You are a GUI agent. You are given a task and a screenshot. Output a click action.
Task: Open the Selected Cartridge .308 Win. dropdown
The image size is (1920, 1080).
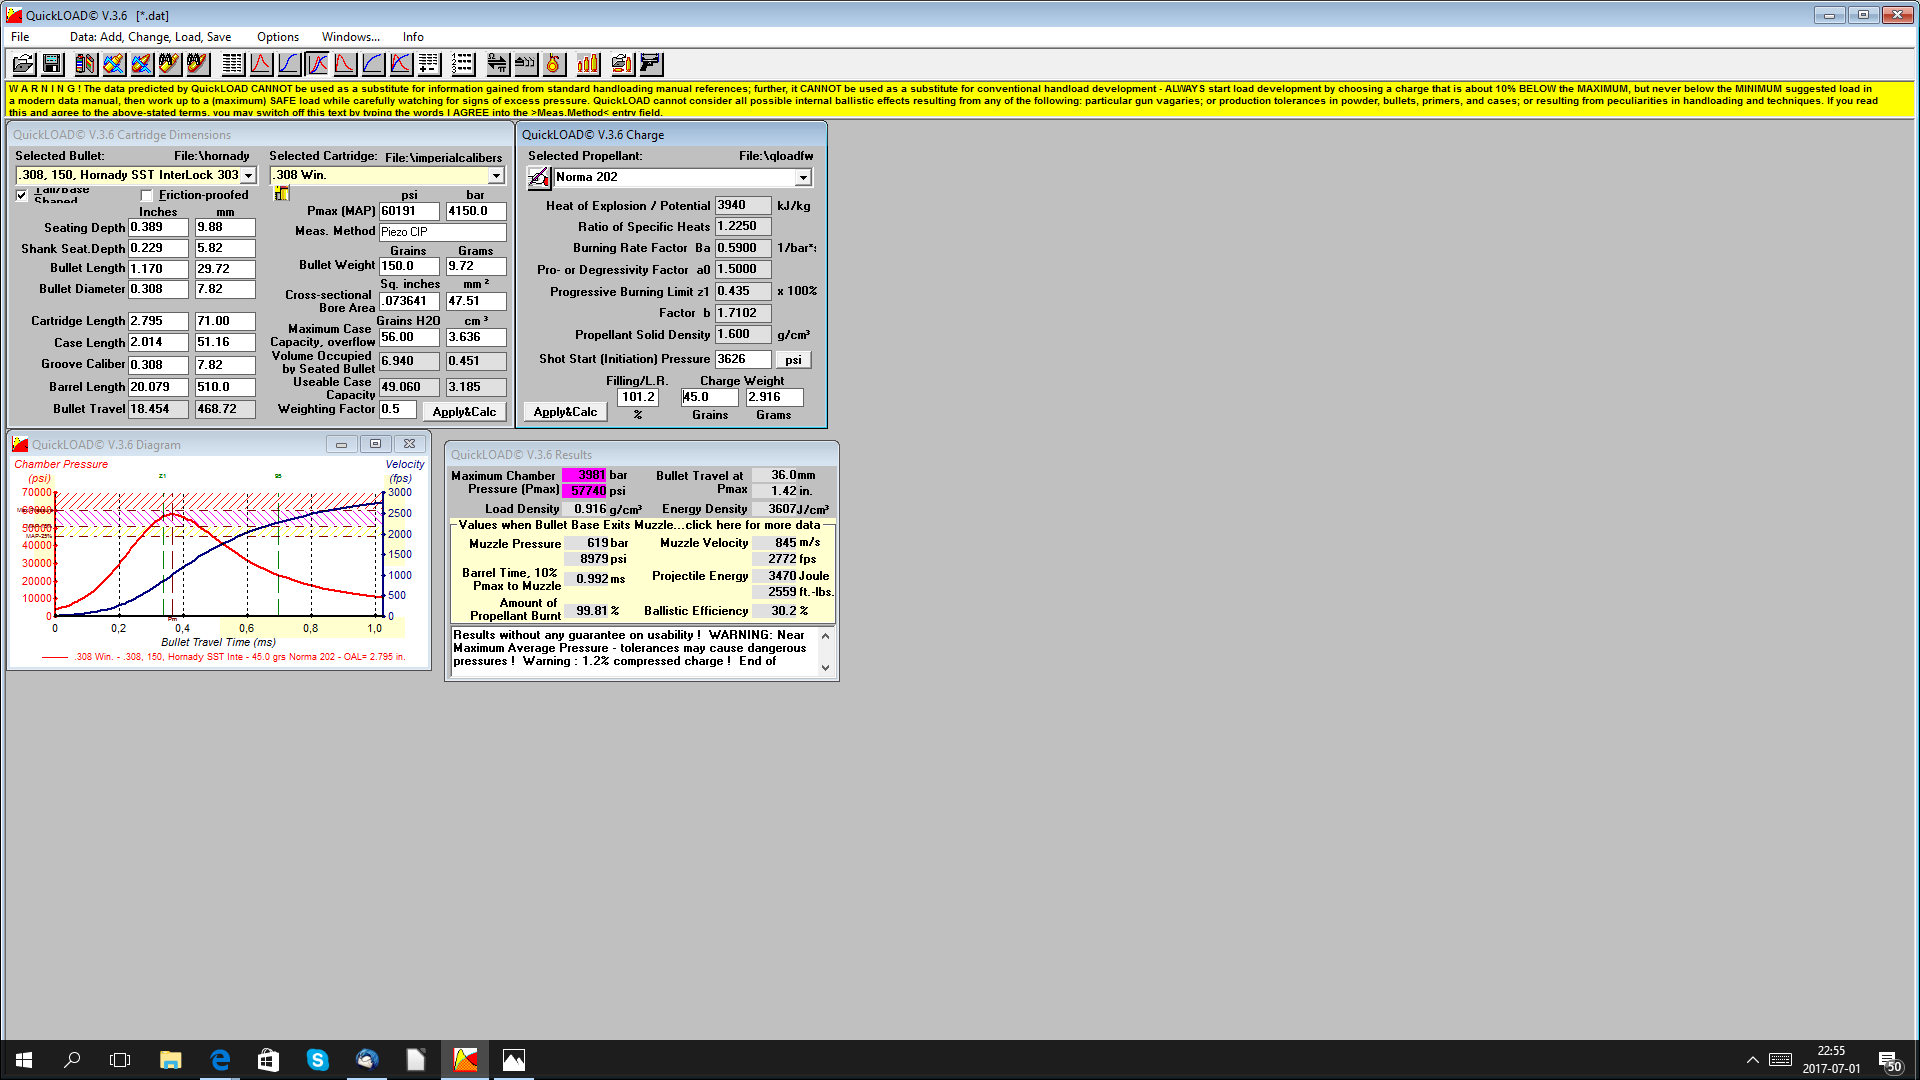496,175
